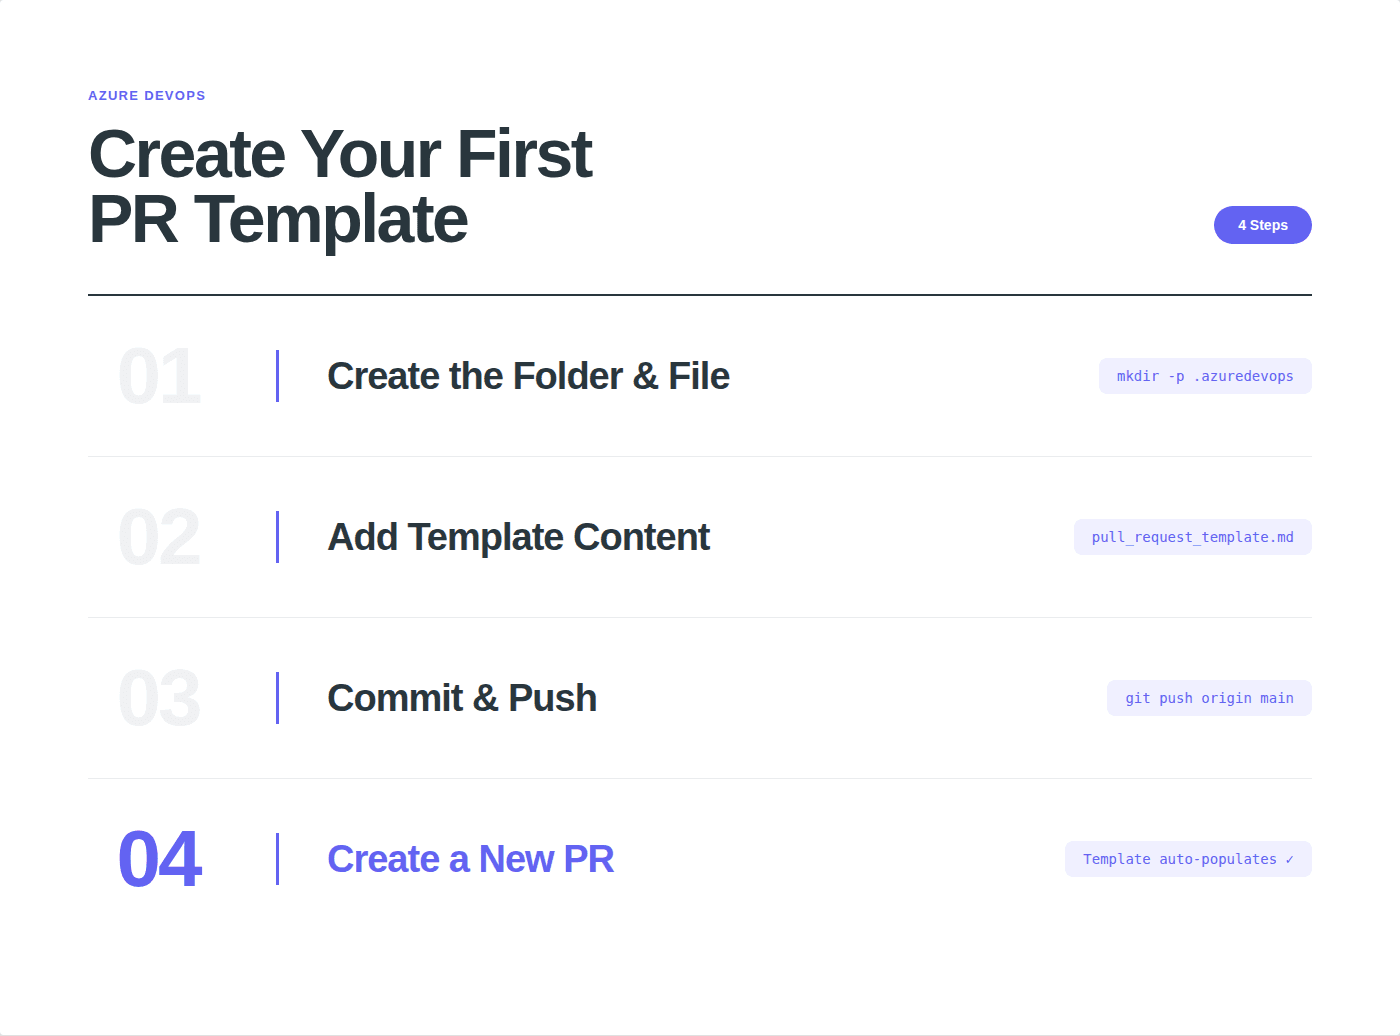
Task: Click the checkmark in Template auto-populates chip
Action: (x=1290, y=859)
